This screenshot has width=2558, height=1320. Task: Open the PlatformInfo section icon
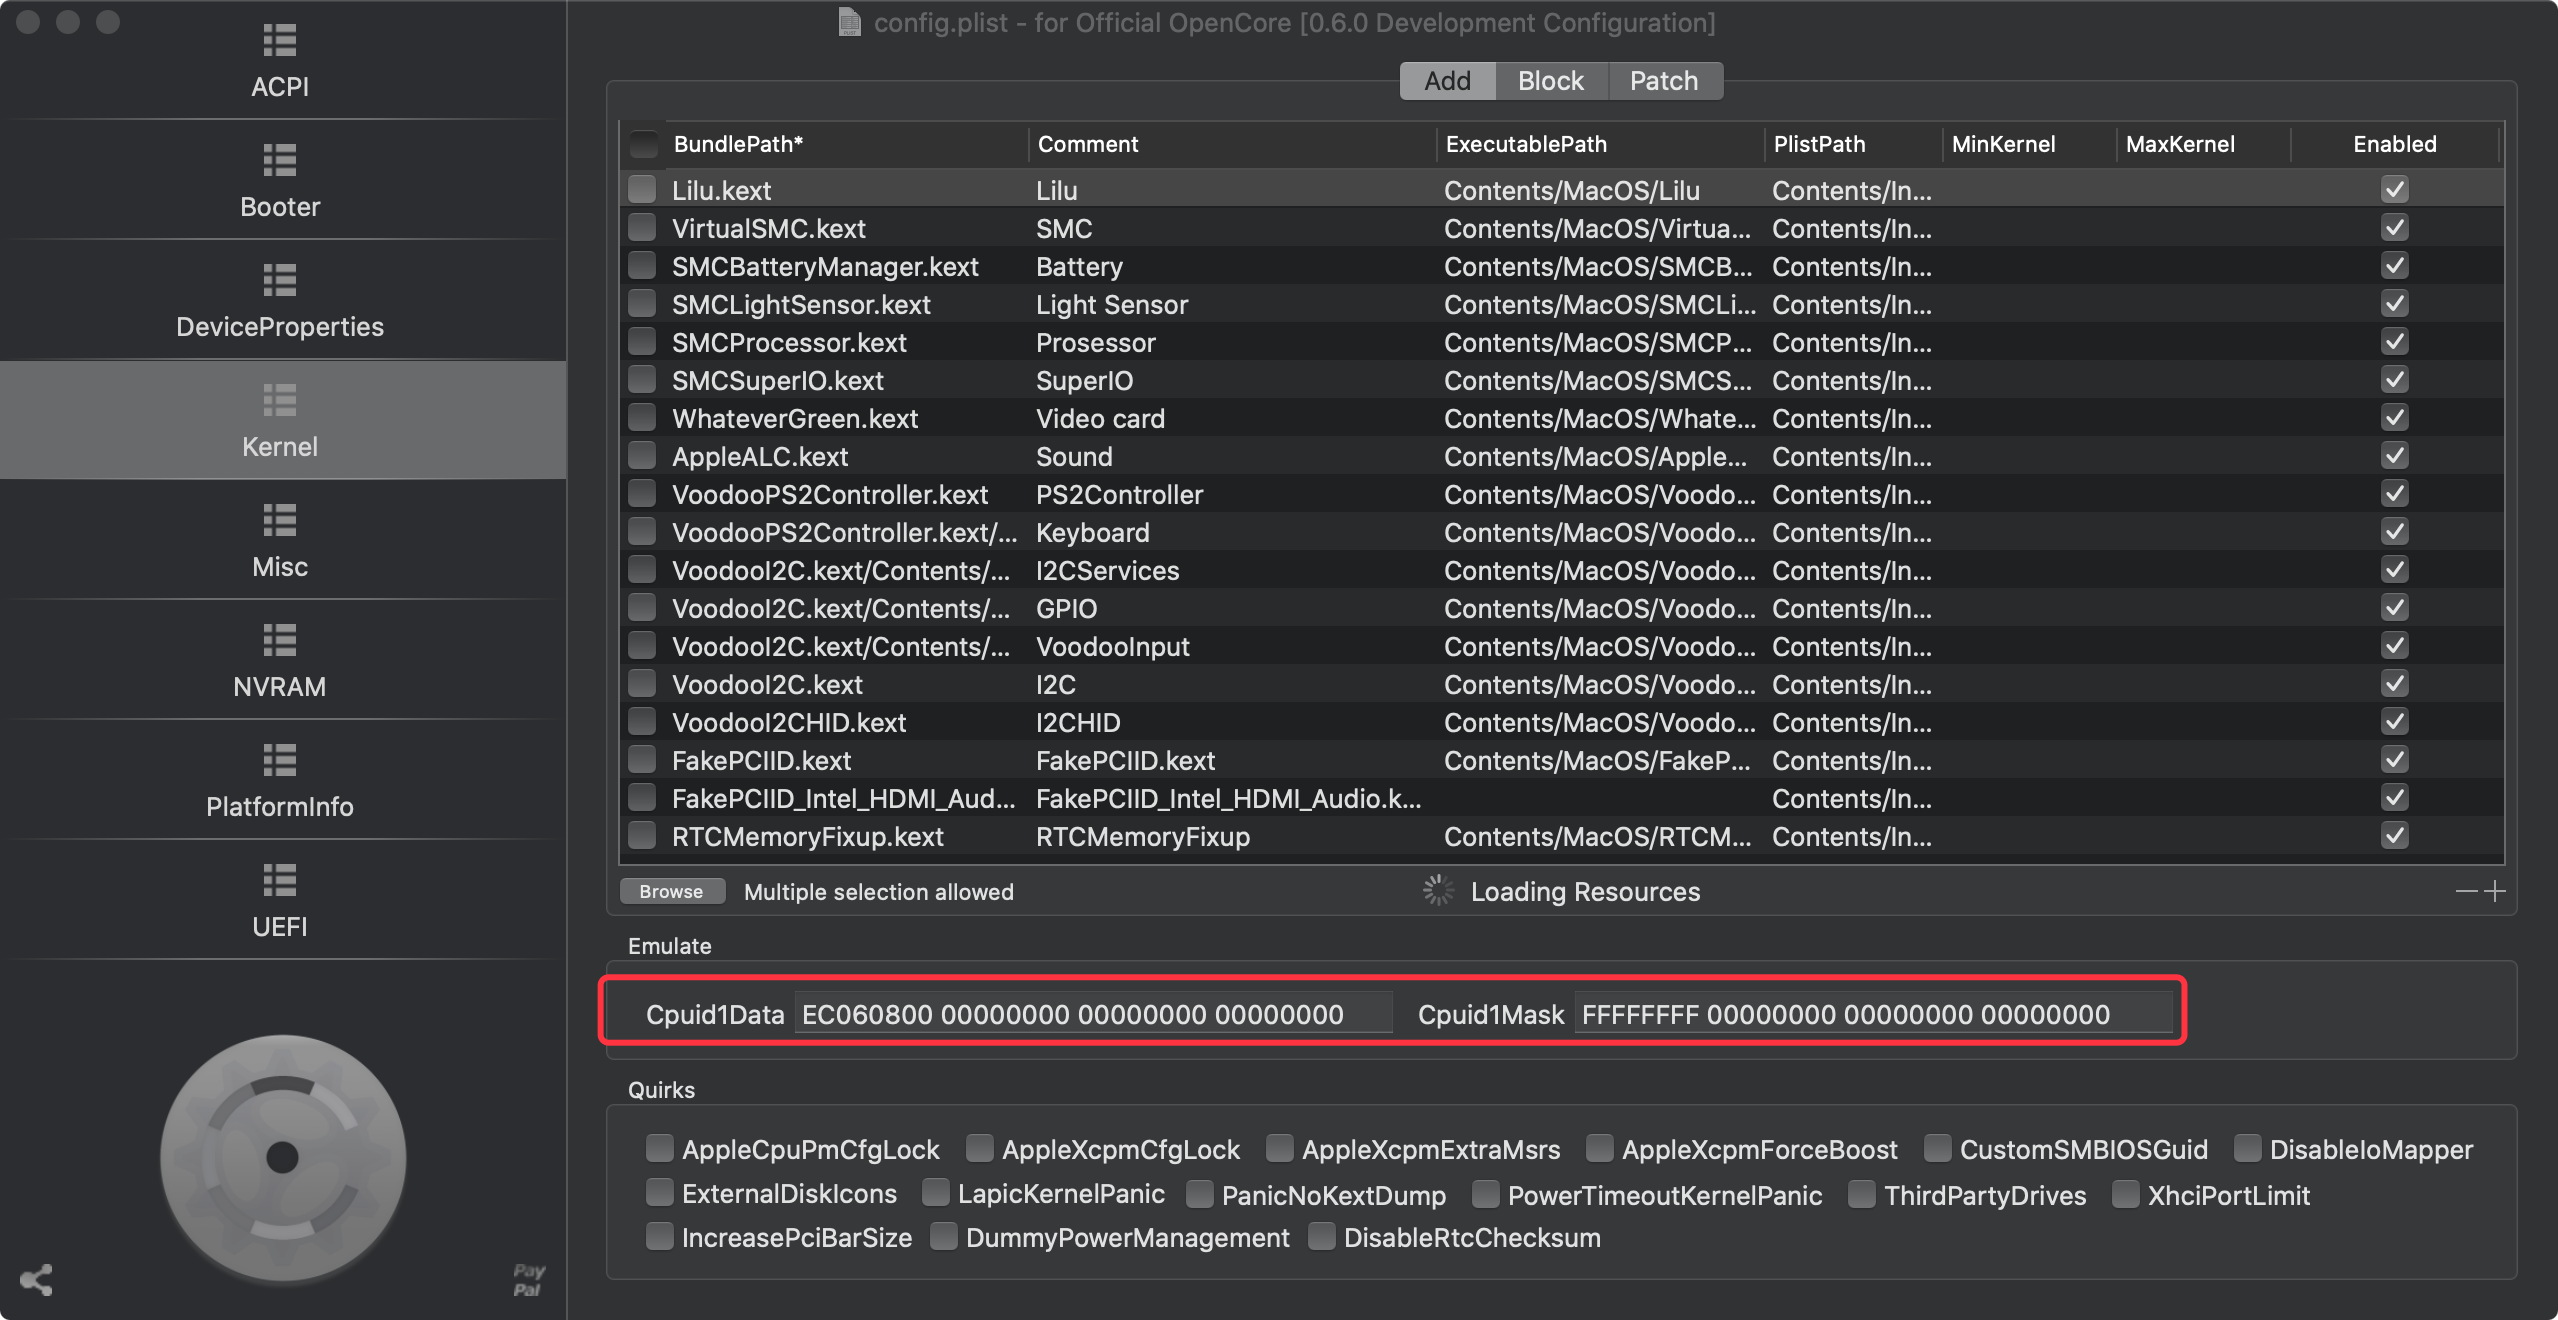click(280, 760)
